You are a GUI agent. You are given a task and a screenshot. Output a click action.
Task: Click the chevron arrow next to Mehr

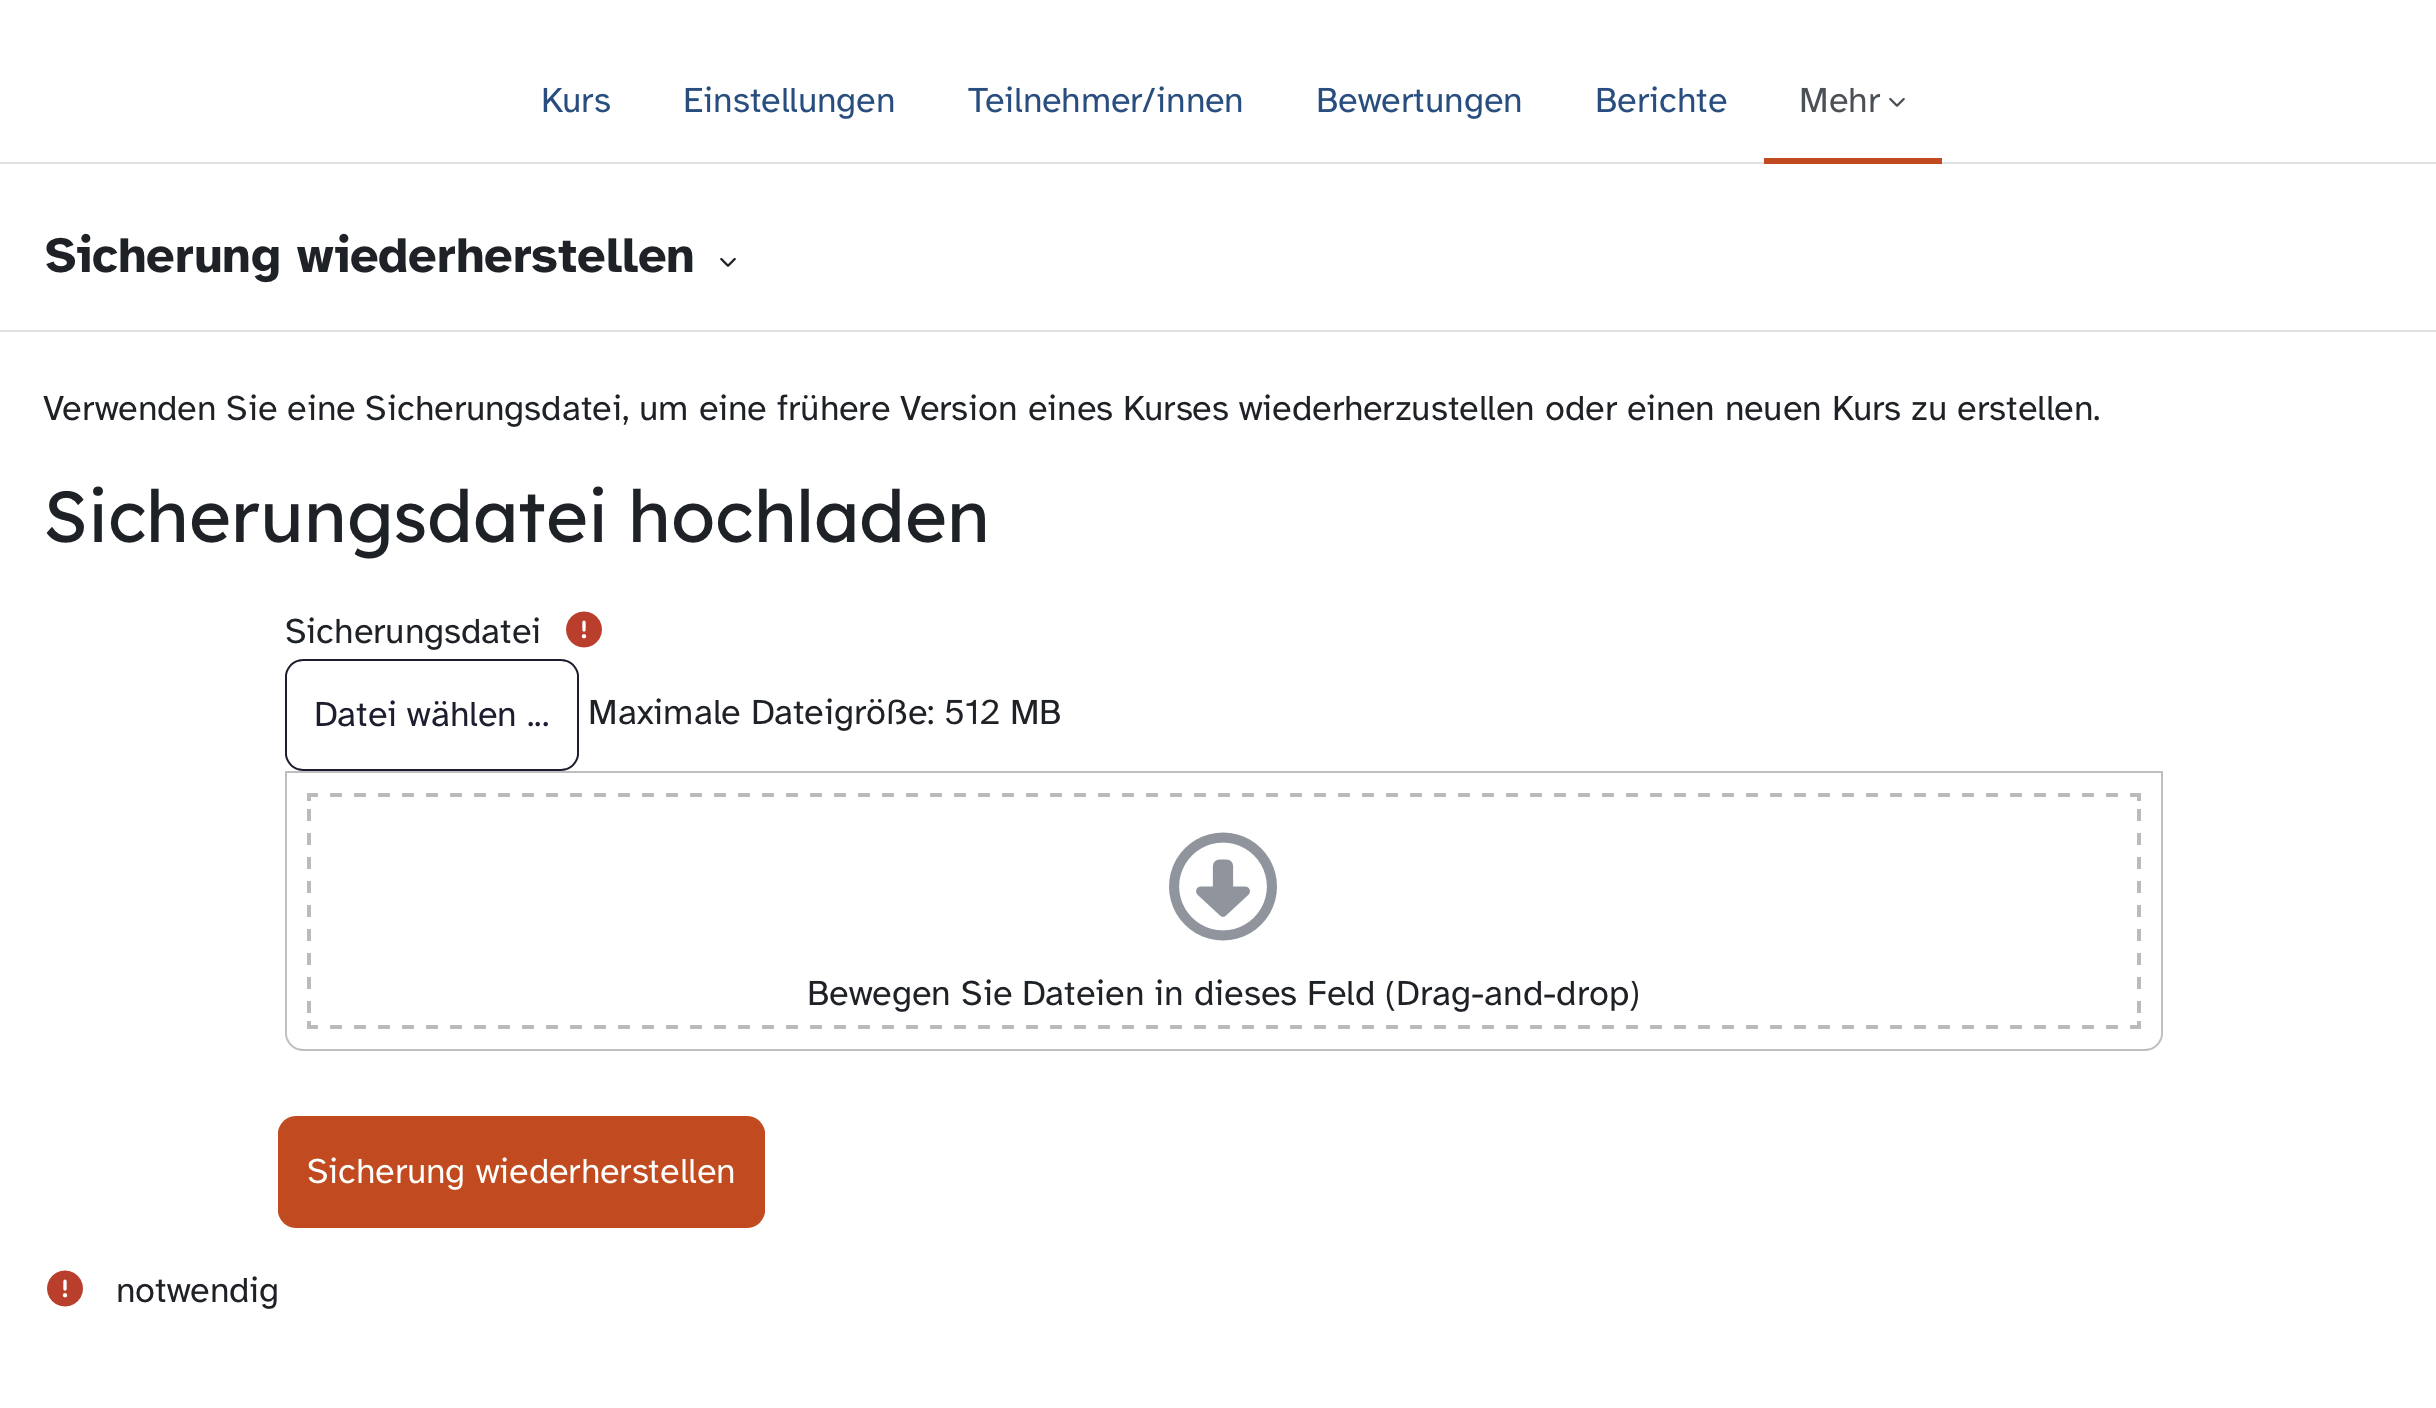[x=1898, y=102]
